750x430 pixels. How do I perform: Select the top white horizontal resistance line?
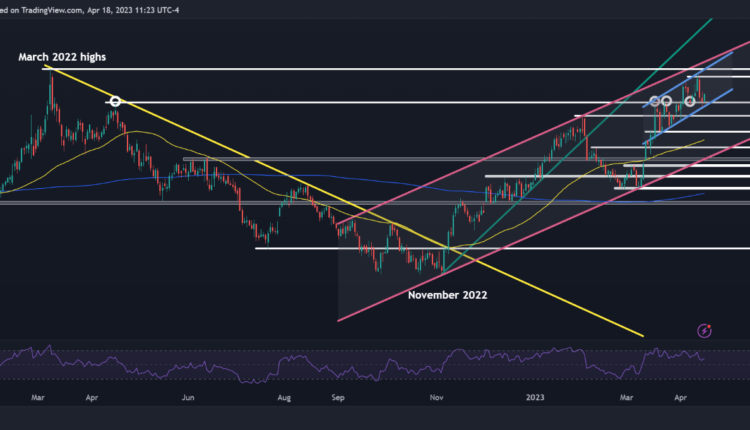tap(300, 69)
